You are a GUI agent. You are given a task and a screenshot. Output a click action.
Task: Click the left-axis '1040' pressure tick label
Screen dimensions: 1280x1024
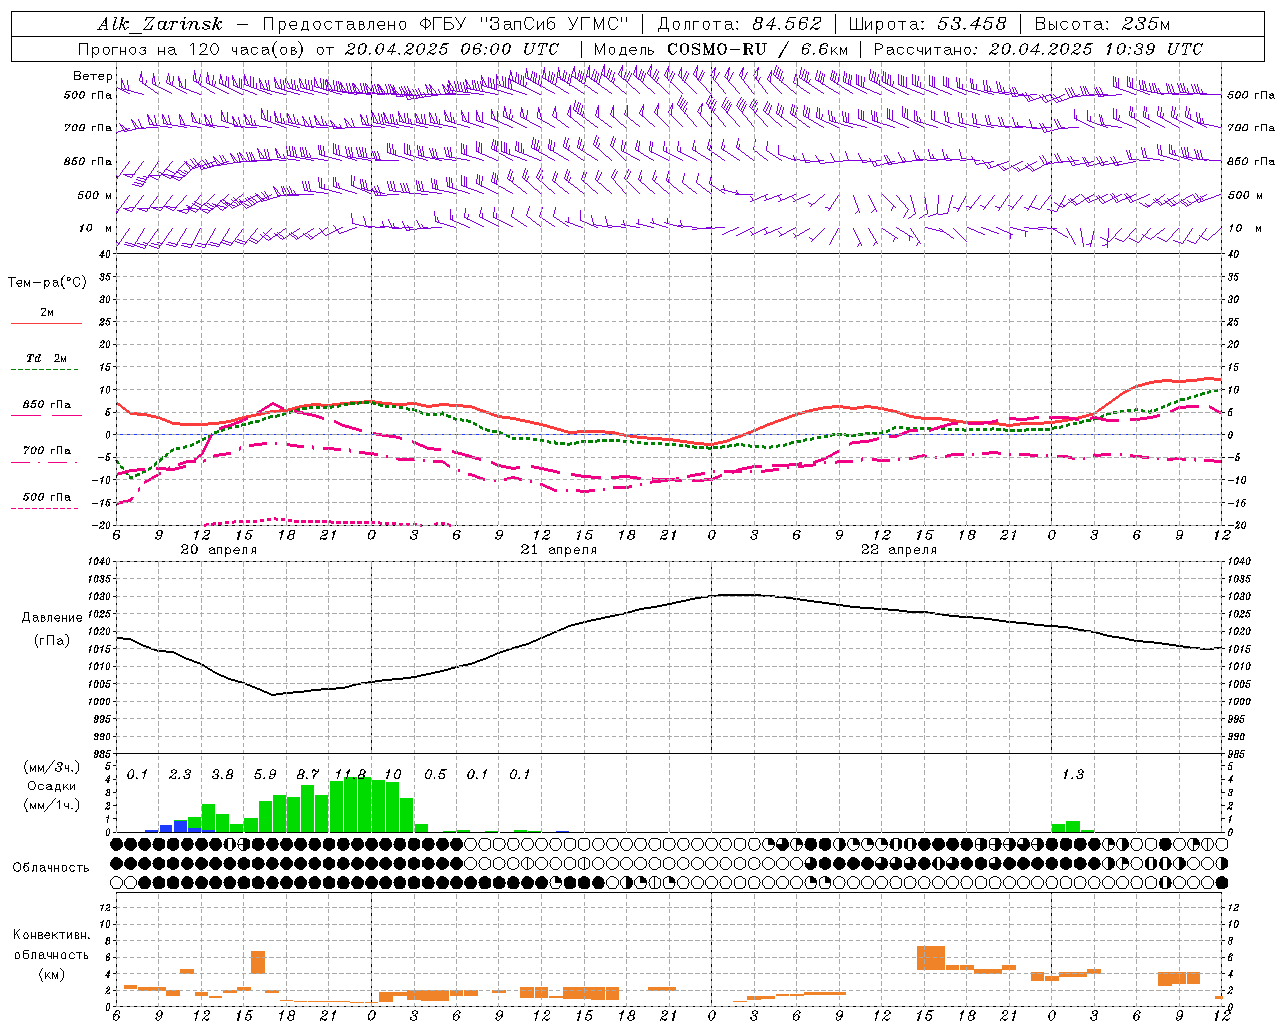coord(98,562)
